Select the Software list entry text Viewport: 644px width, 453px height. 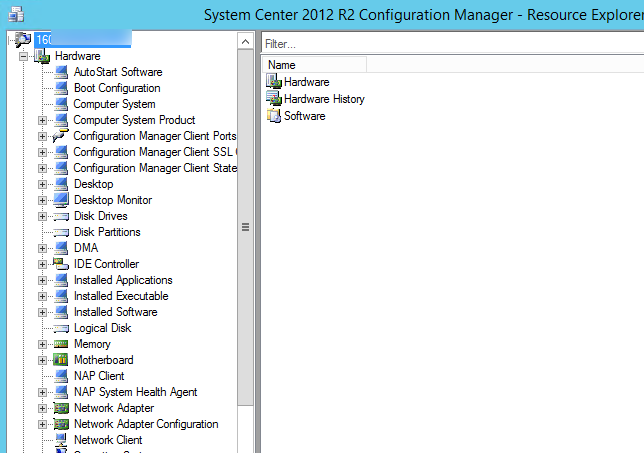[304, 116]
